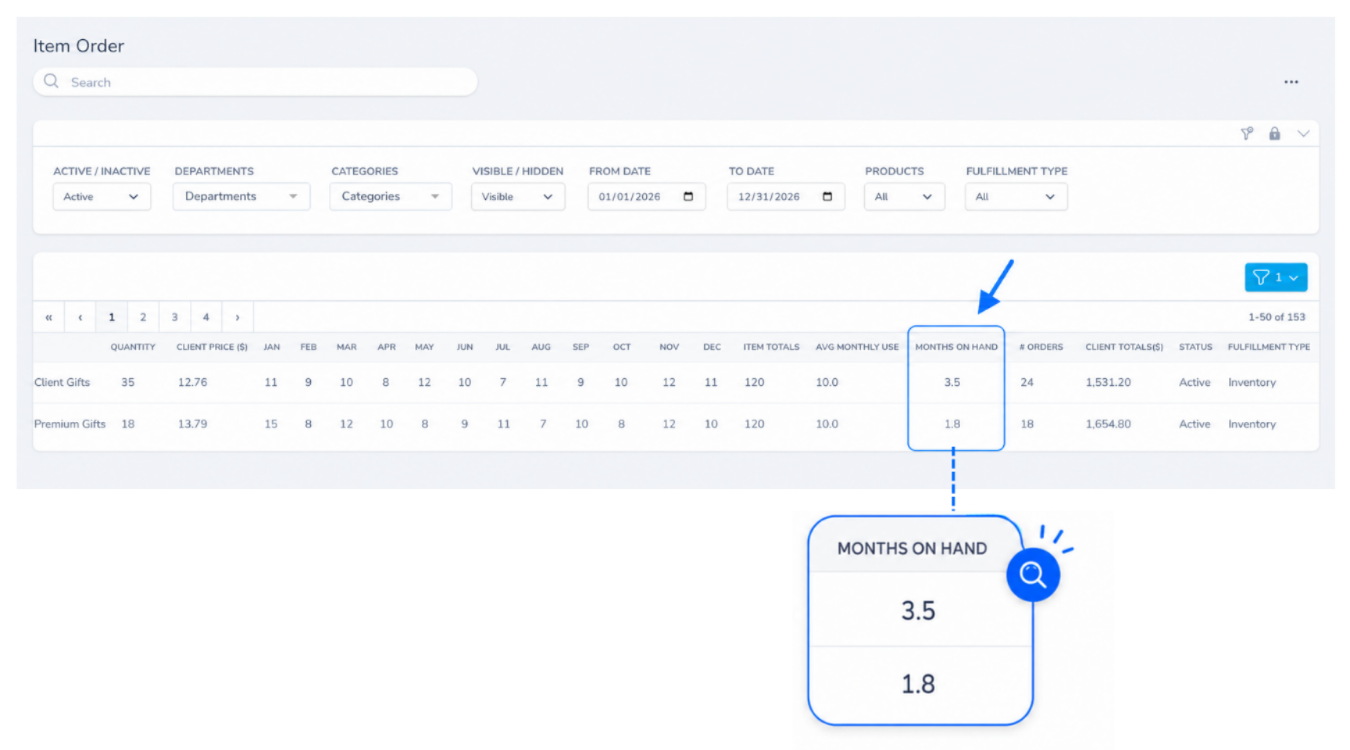
Task: Click the Client Totals($) column header
Action: (1124, 347)
